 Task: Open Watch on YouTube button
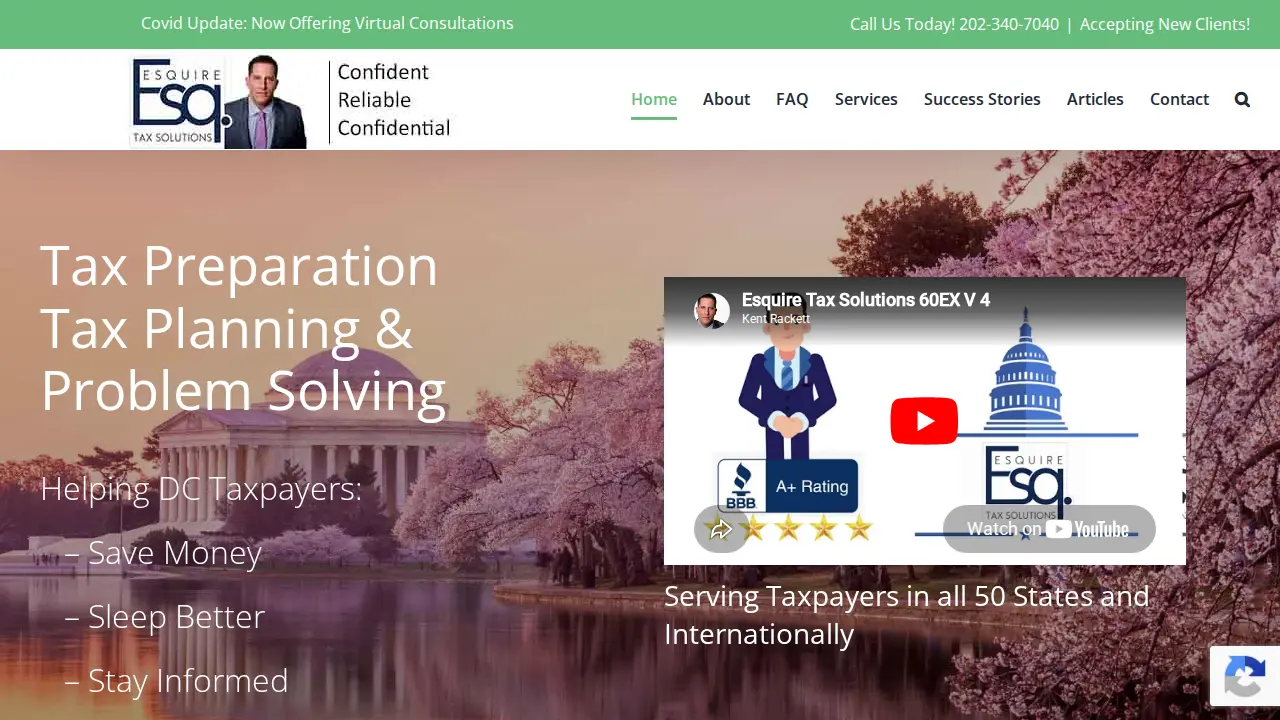[x=1049, y=529]
